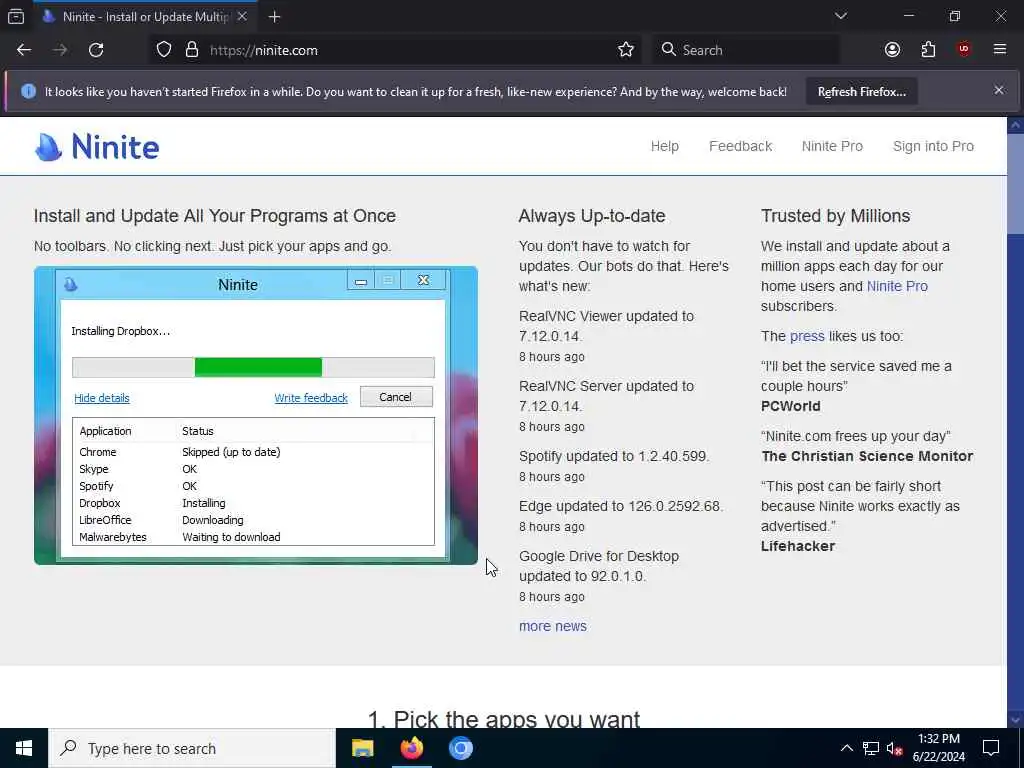Image resolution: width=1024 pixels, height=768 pixels.
Task: Click 'RealVNC Viewer updated to 7.12.0.14.' text
Action: (x=606, y=326)
